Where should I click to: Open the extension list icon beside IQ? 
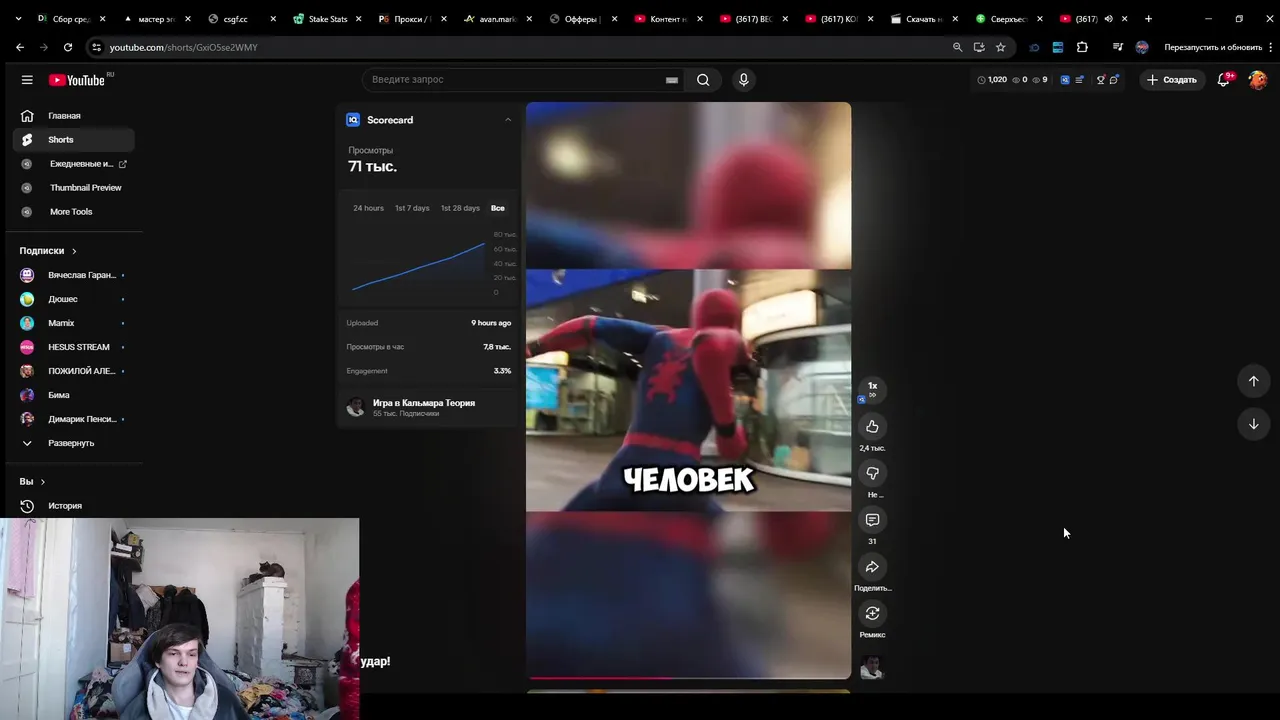coord(1080,80)
